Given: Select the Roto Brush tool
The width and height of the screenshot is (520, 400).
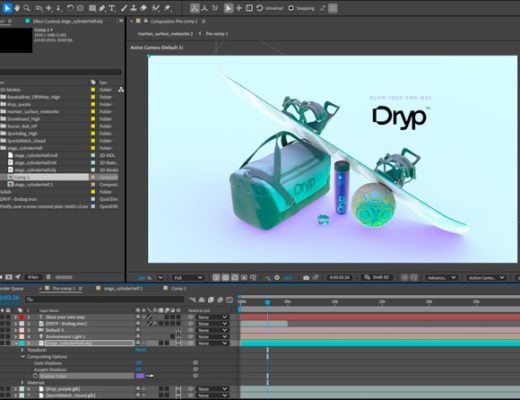Looking at the screenshot, I should (155, 8).
